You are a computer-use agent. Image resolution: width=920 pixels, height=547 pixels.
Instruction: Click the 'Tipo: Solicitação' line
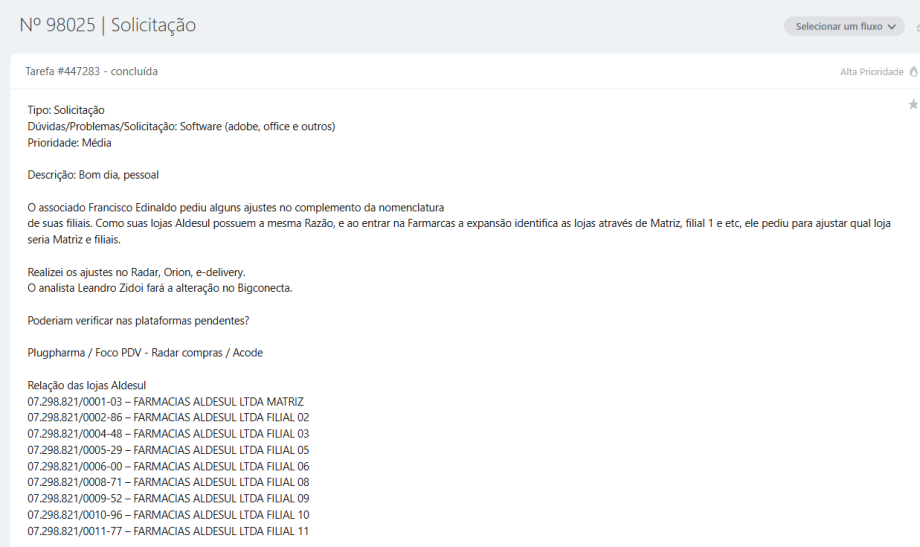tap(66, 110)
